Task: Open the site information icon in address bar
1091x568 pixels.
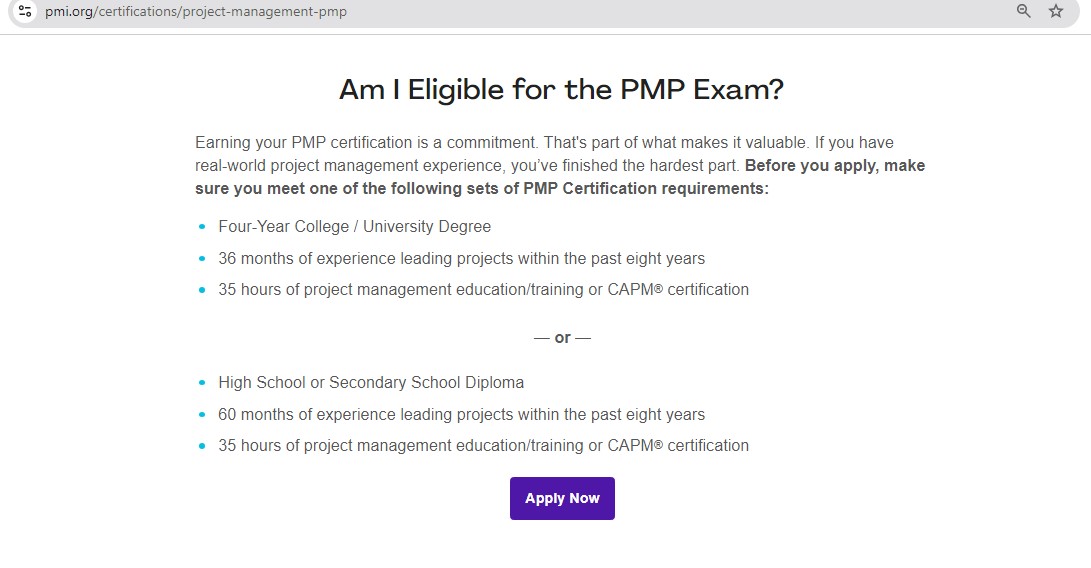Action: tap(25, 11)
